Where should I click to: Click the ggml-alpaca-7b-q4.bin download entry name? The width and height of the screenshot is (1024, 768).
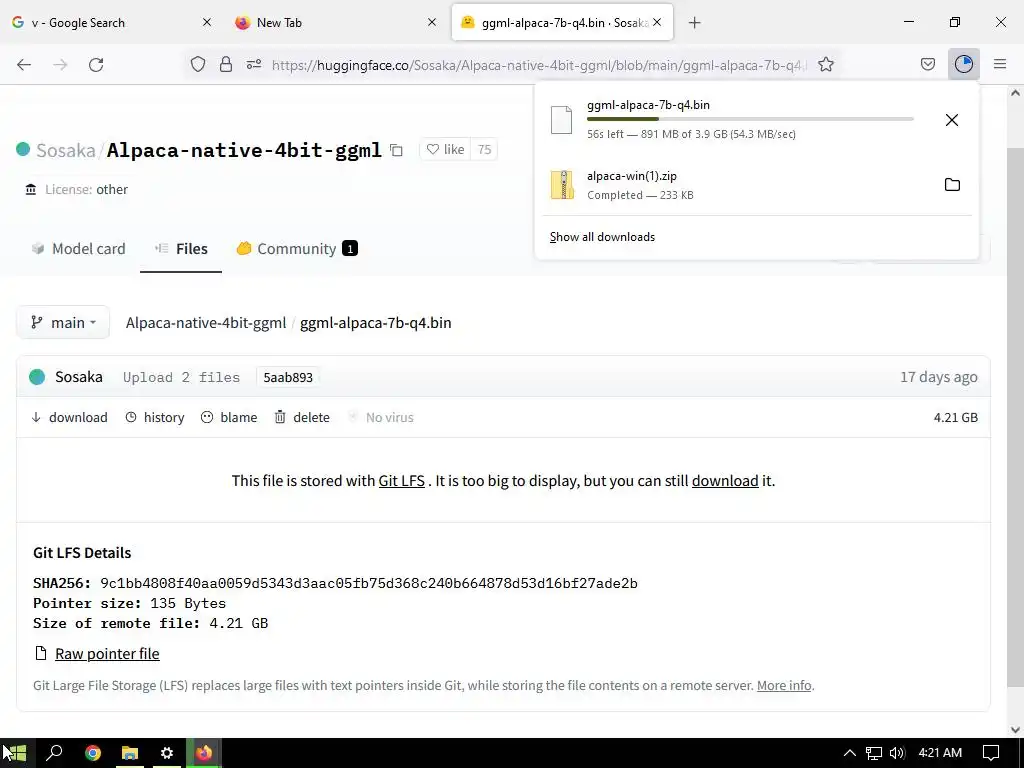[x=648, y=104]
